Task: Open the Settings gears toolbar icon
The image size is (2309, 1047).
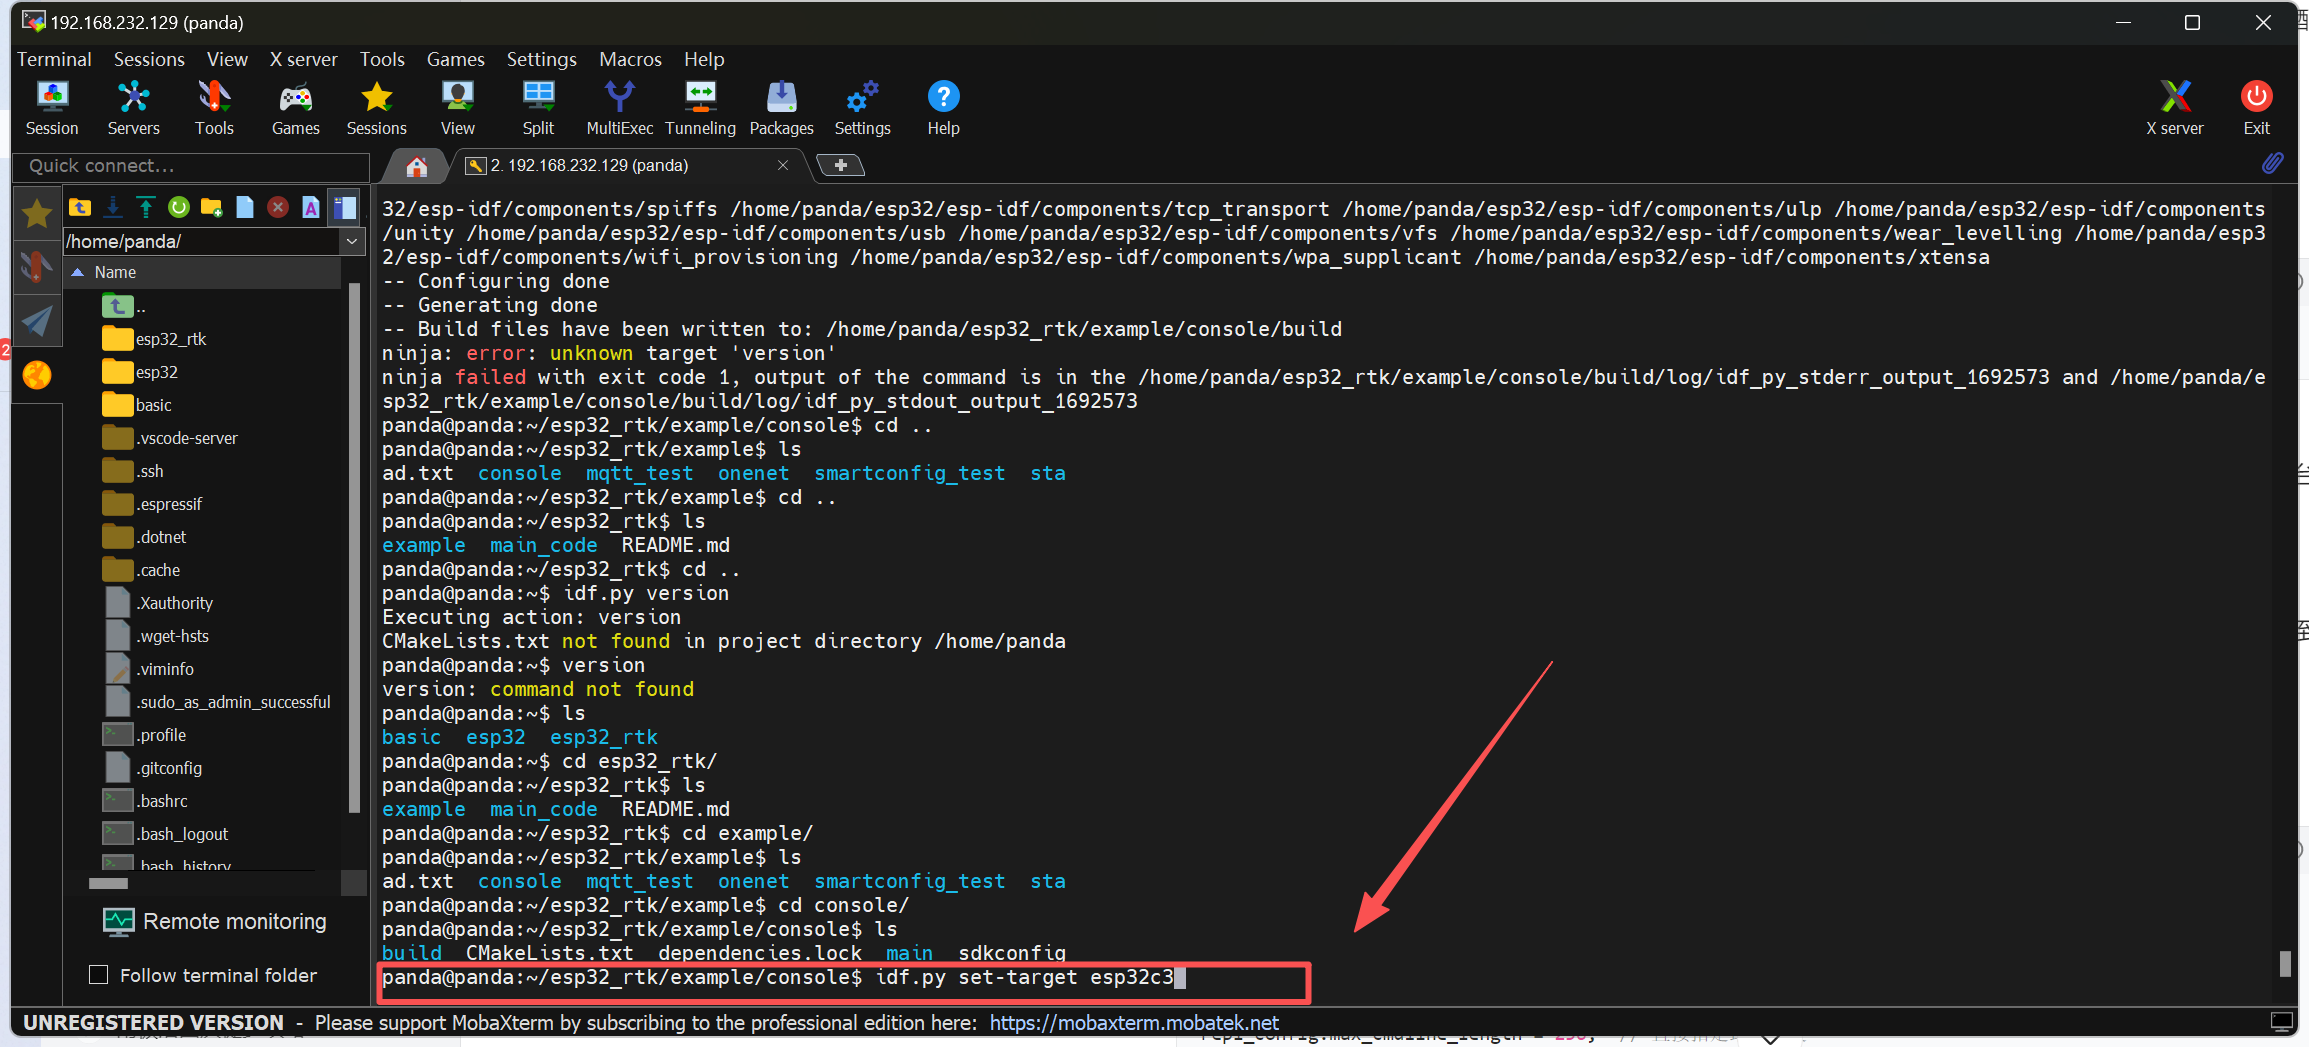Action: click(x=862, y=108)
